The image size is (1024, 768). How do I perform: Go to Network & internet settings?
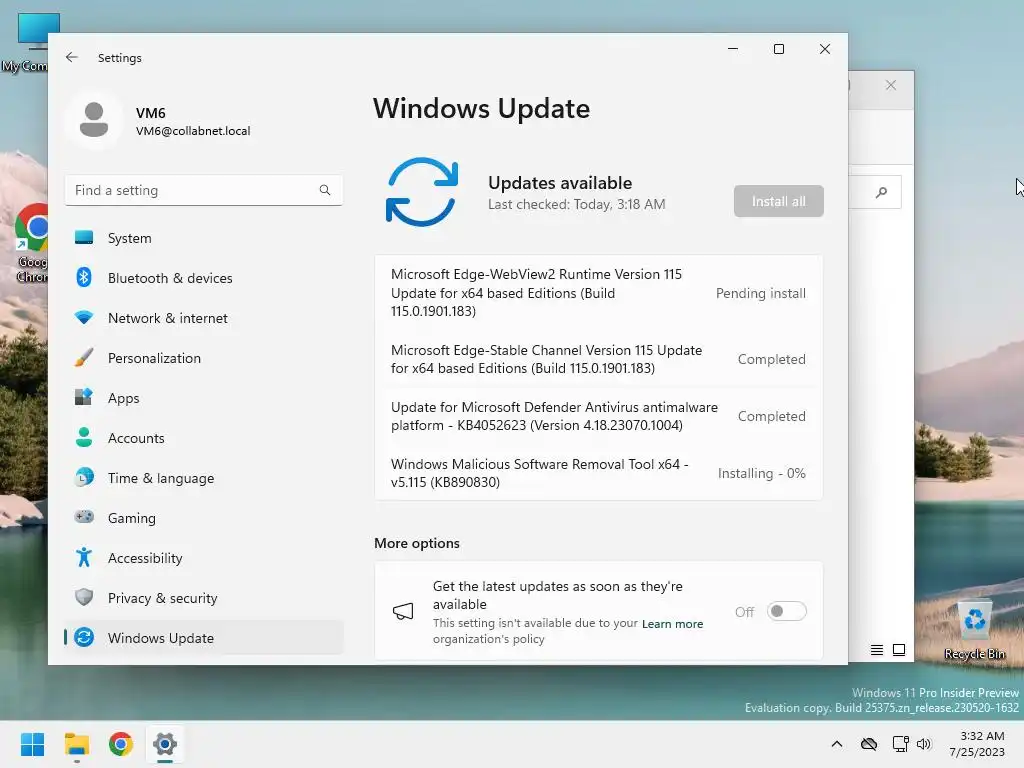[x=204, y=317]
